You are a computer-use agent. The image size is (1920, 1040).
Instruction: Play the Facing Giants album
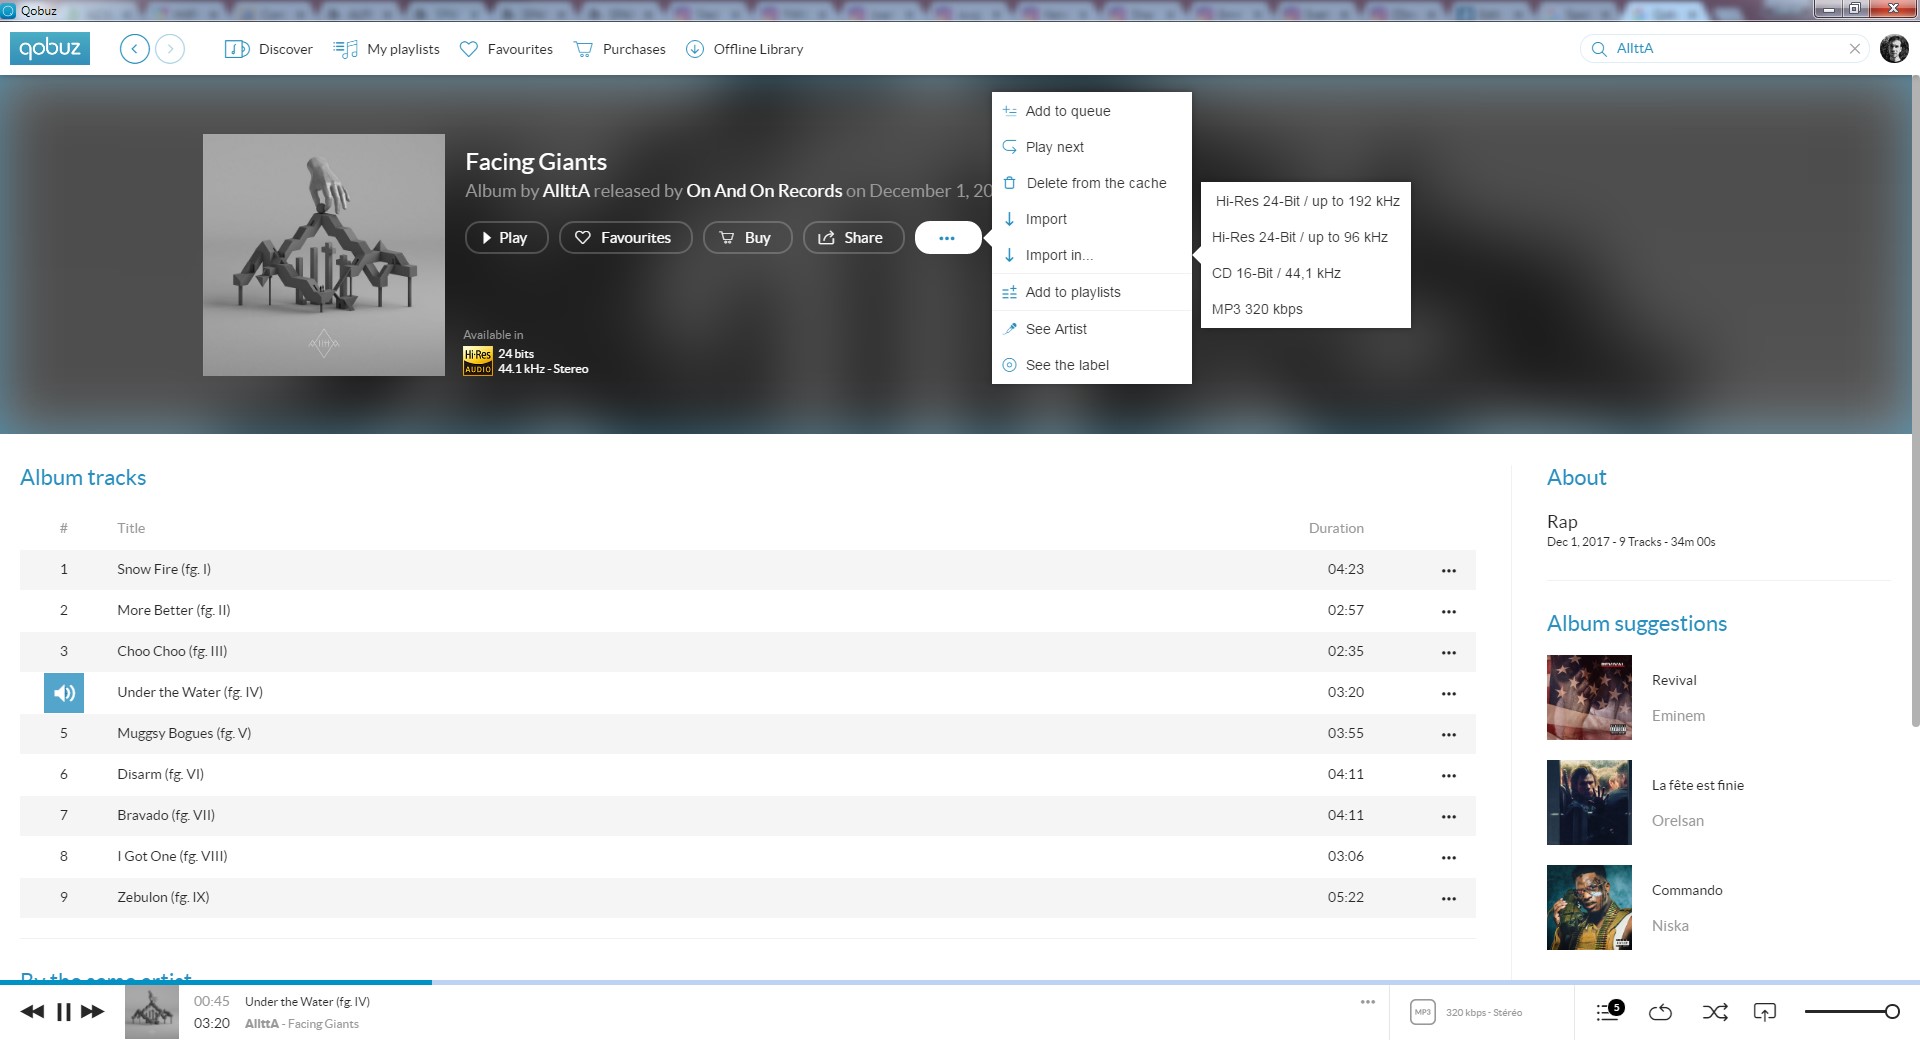[507, 238]
